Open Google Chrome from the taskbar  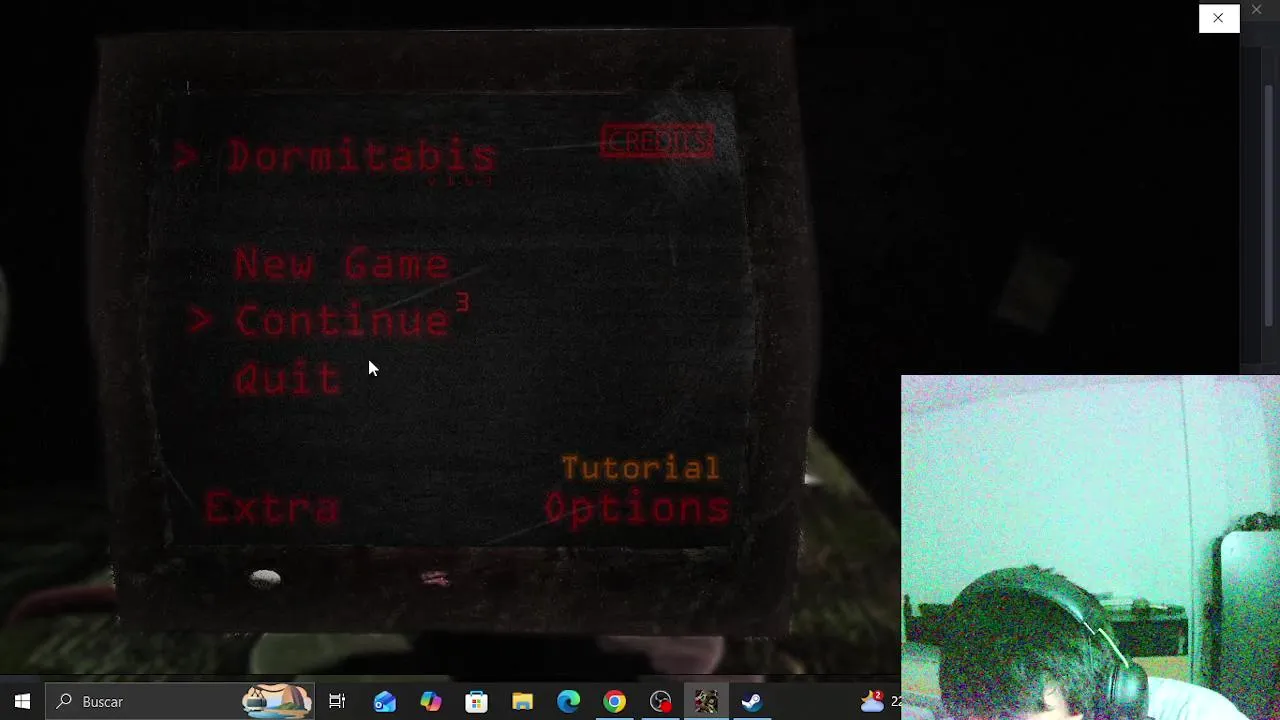615,702
